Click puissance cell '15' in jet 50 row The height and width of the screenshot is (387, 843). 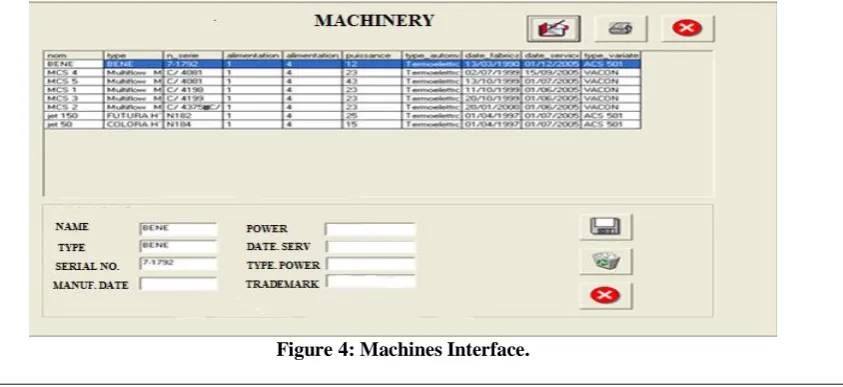pos(372,124)
